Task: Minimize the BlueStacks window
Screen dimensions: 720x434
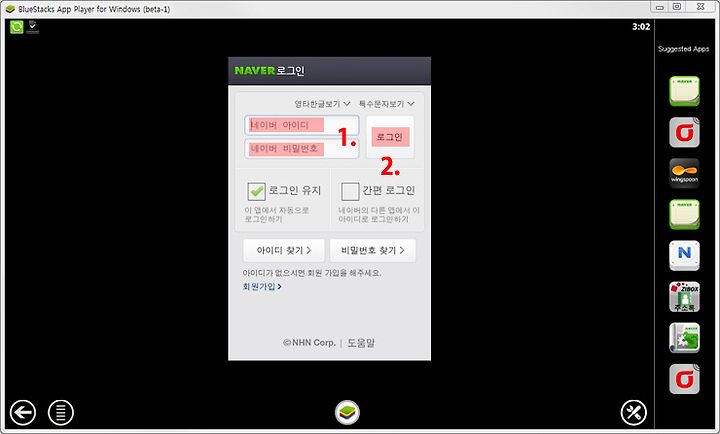Action: [x=660, y=7]
